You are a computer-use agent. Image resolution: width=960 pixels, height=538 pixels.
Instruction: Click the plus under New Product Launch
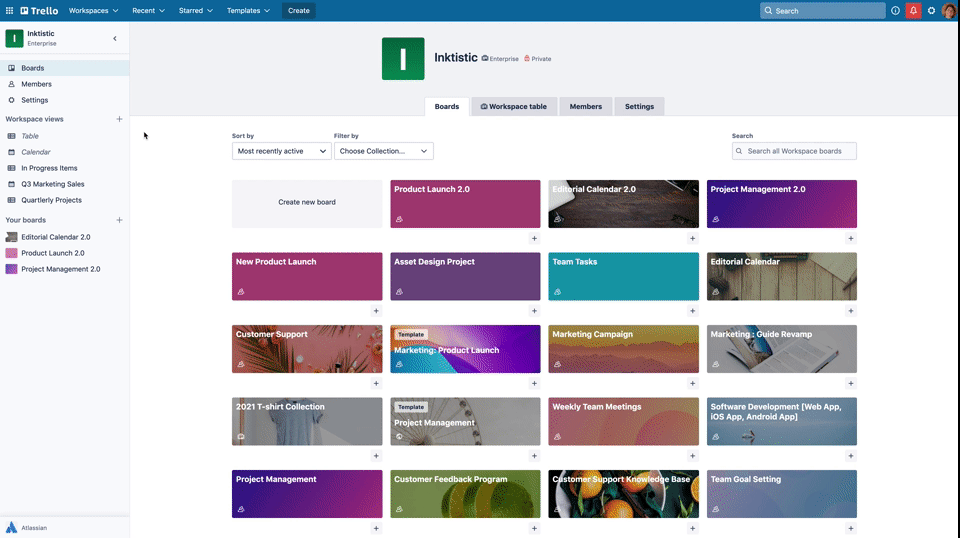[376, 311]
